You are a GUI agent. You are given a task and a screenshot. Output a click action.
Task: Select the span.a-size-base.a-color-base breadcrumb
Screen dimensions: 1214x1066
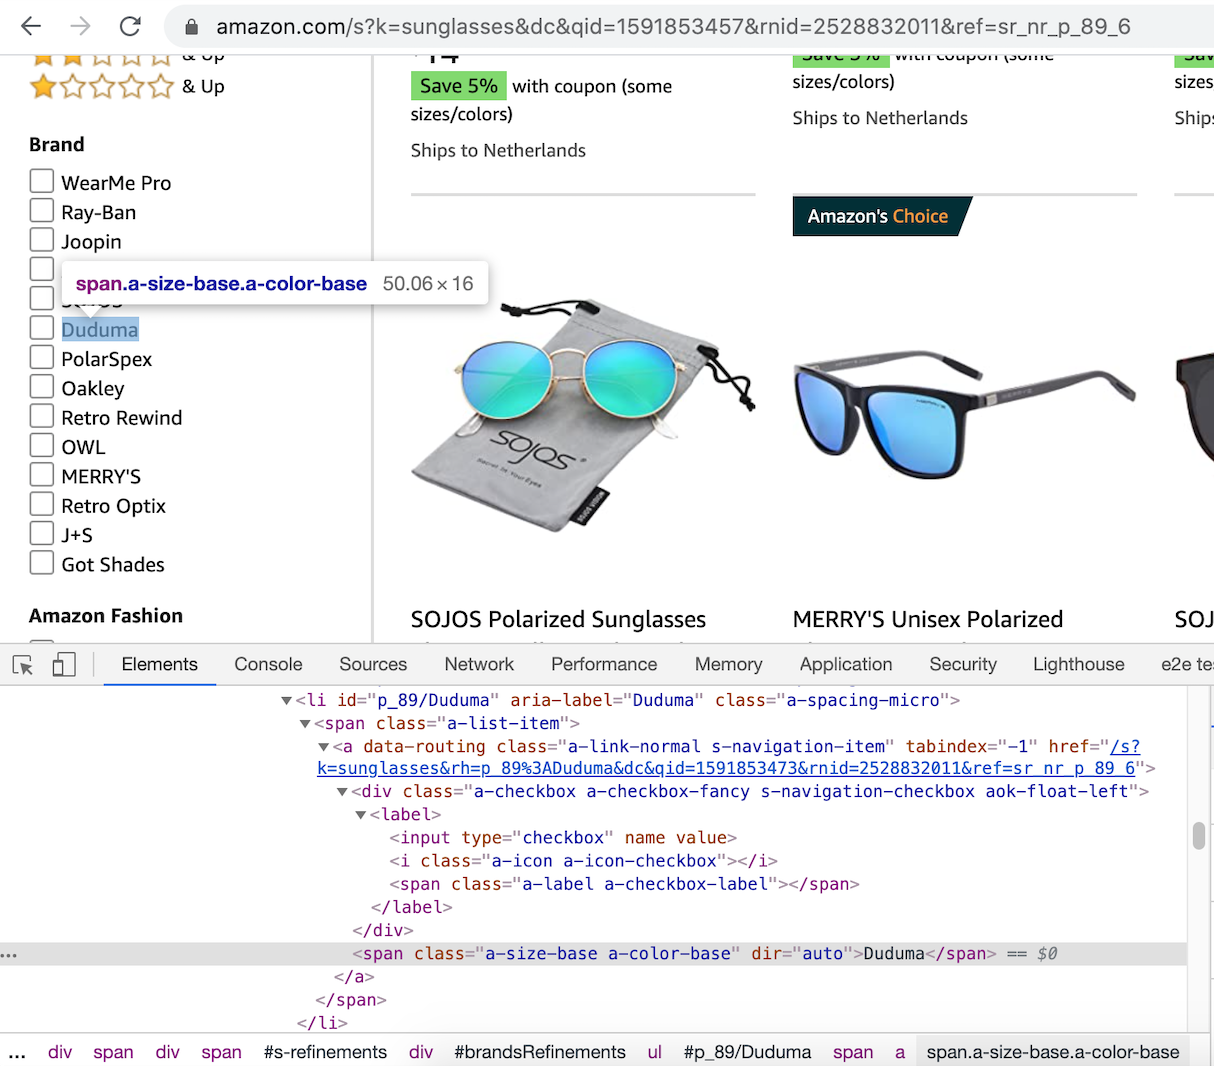1053,1052
